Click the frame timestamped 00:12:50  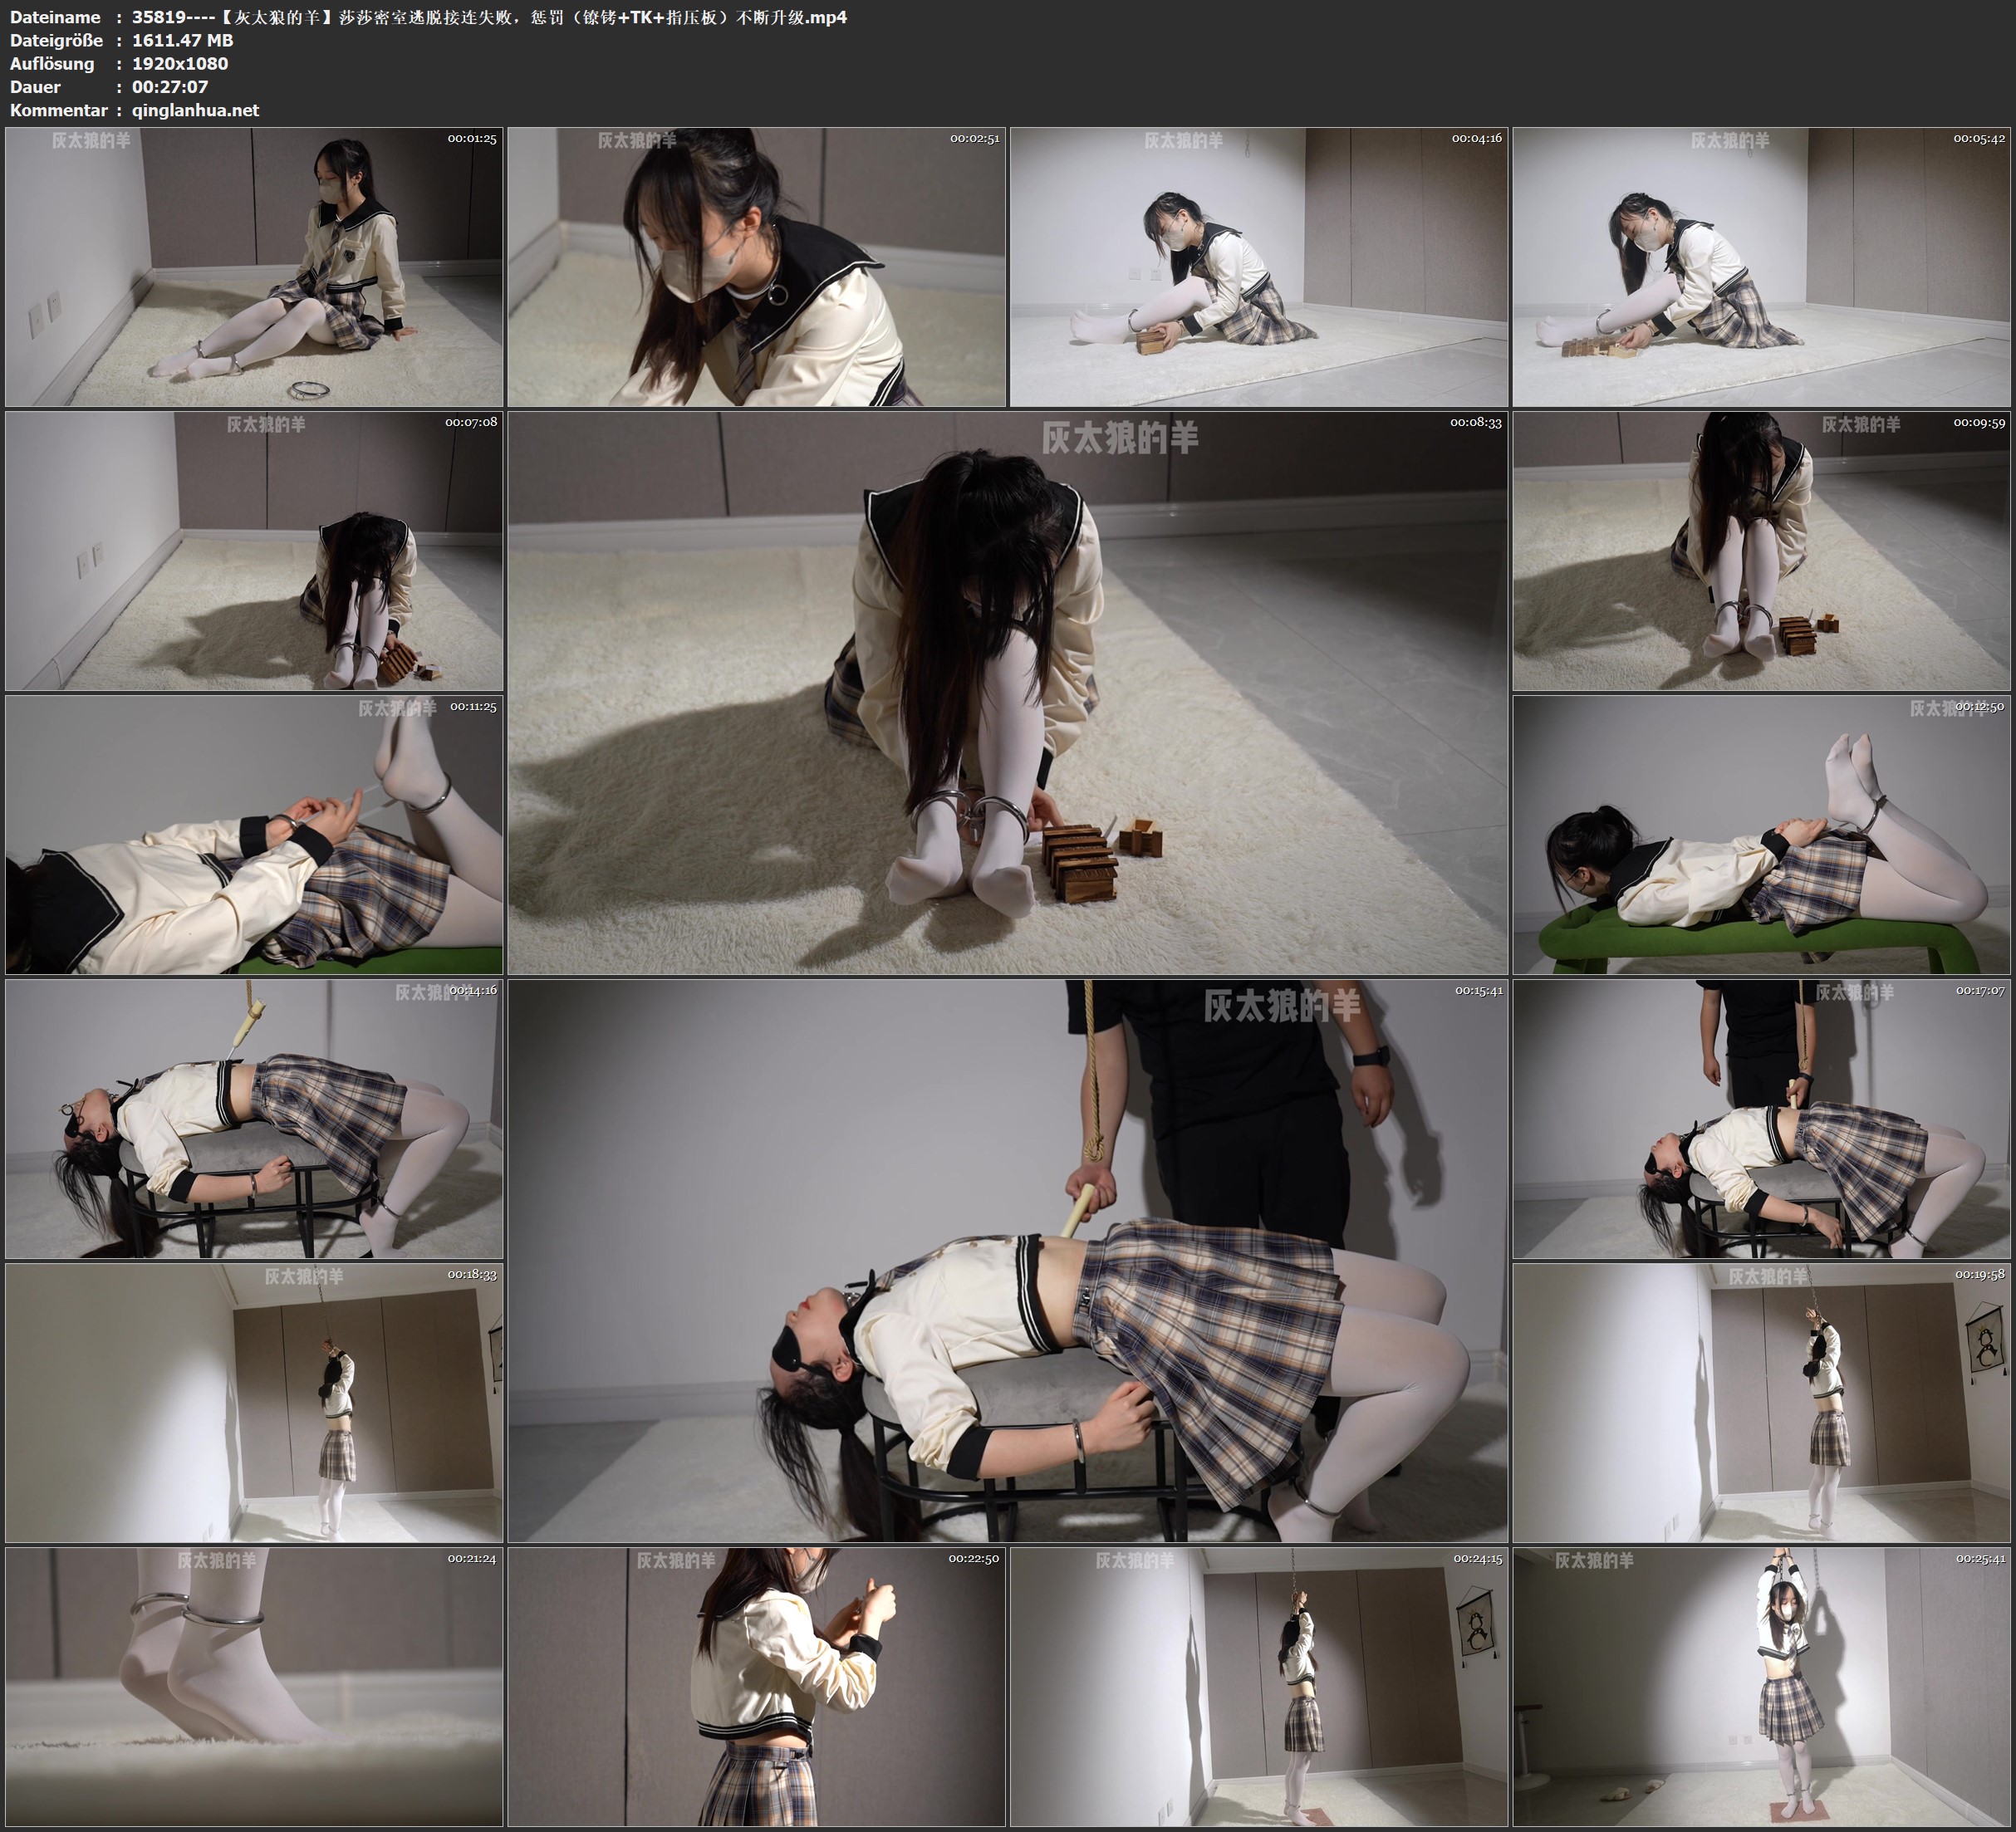click(x=1762, y=834)
